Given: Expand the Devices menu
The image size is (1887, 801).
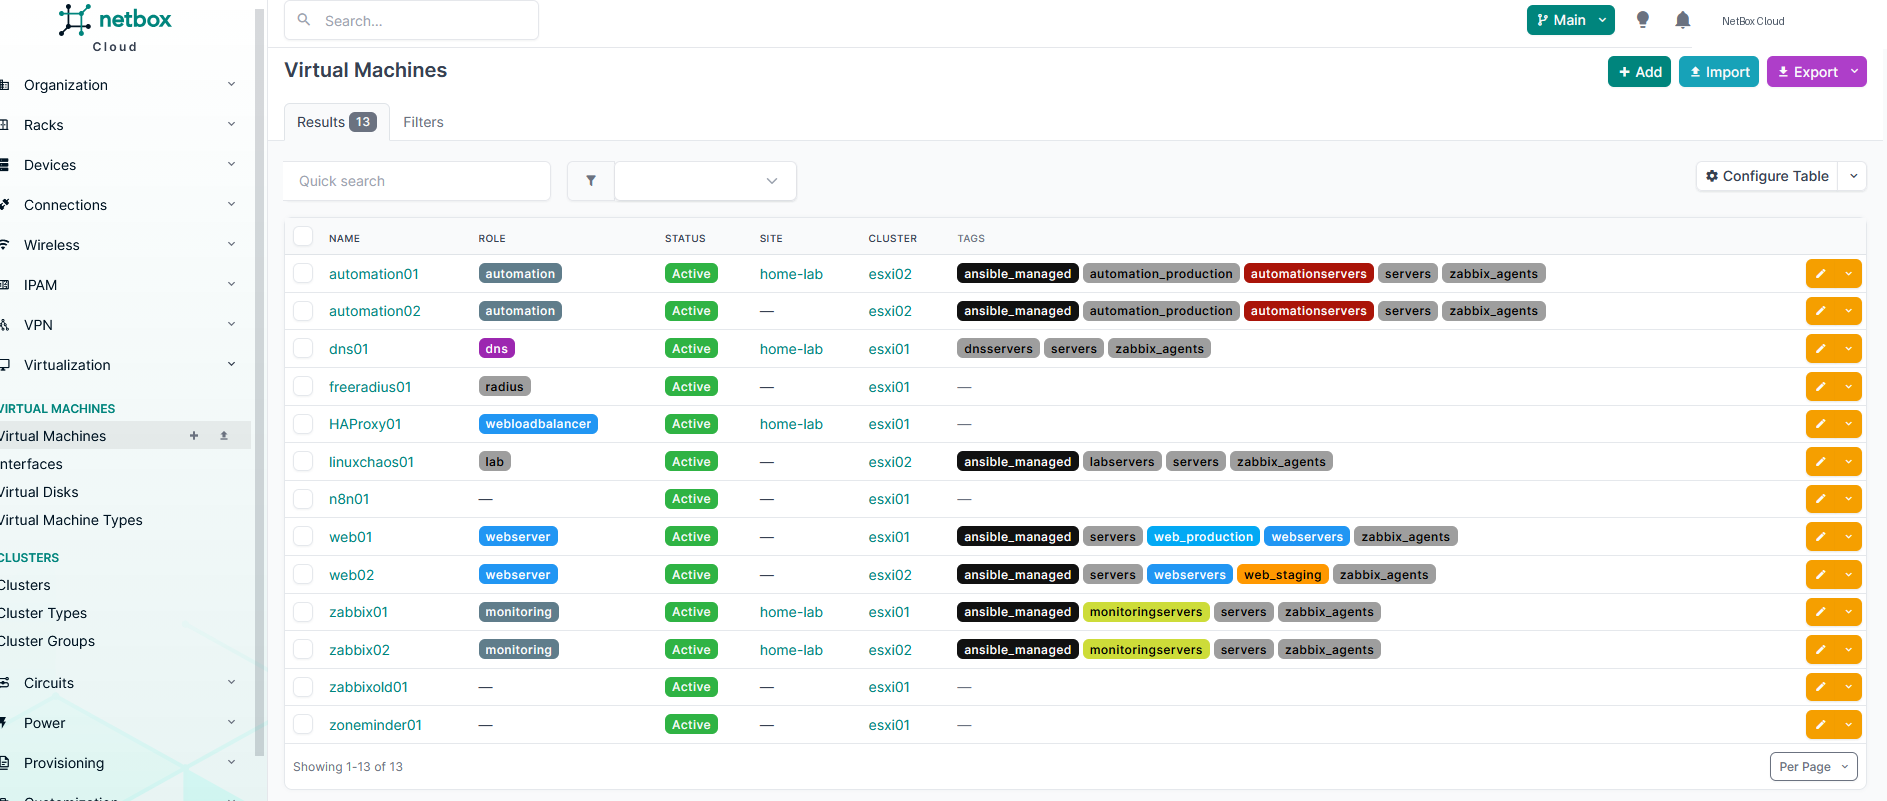Looking at the screenshot, I should 118,165.
